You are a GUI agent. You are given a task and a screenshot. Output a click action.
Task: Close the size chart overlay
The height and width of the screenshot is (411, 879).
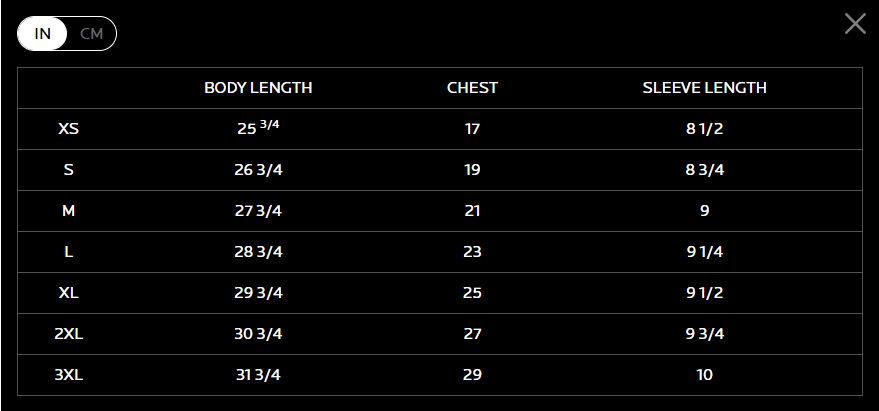[855, 24]
